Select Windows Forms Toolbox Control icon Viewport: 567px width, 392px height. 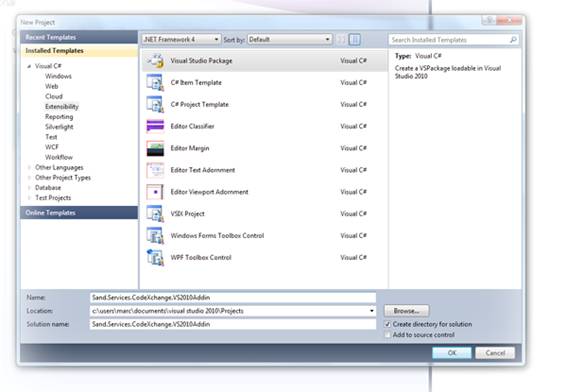[155, 236]
